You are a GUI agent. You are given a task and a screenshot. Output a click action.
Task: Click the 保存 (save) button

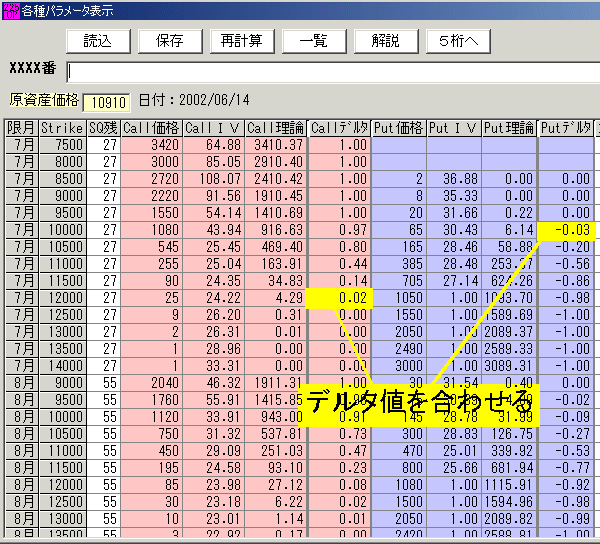tap(170, 41)
